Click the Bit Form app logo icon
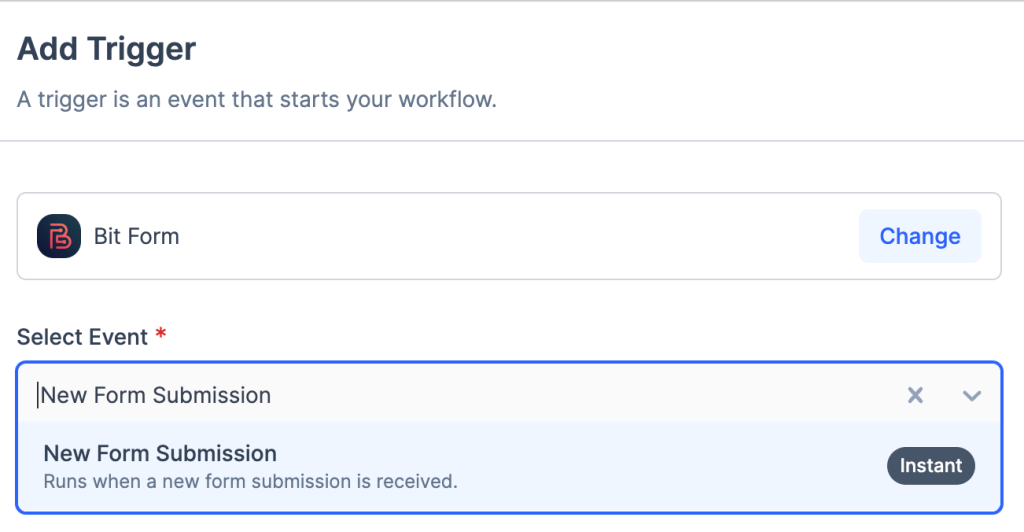The width and height of the screenshot is (1024, 532). point(59,237)
